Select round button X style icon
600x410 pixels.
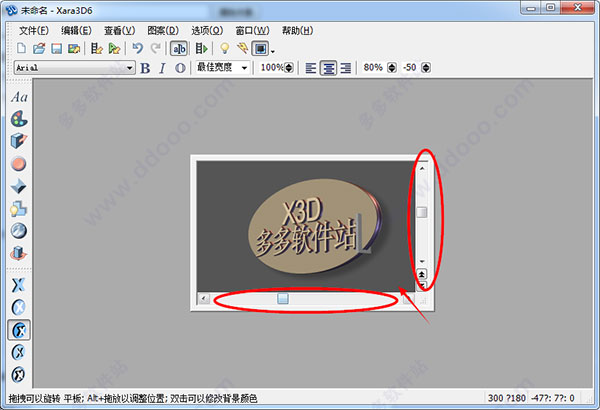point(18,307)
